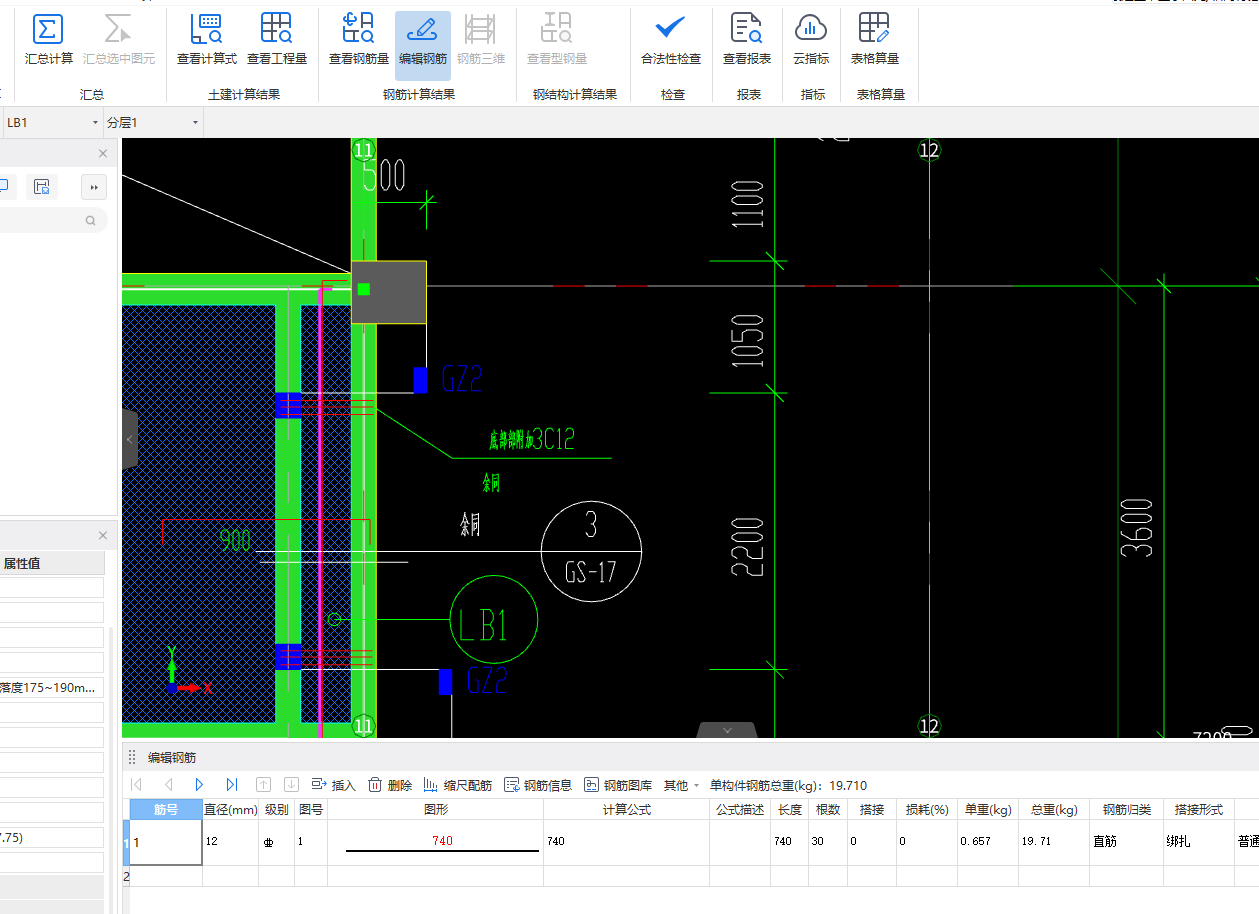Open 查看钢筋量 rebar quantity viewer
This screenshot has height=914, width=1259.
tap(359, 40)
